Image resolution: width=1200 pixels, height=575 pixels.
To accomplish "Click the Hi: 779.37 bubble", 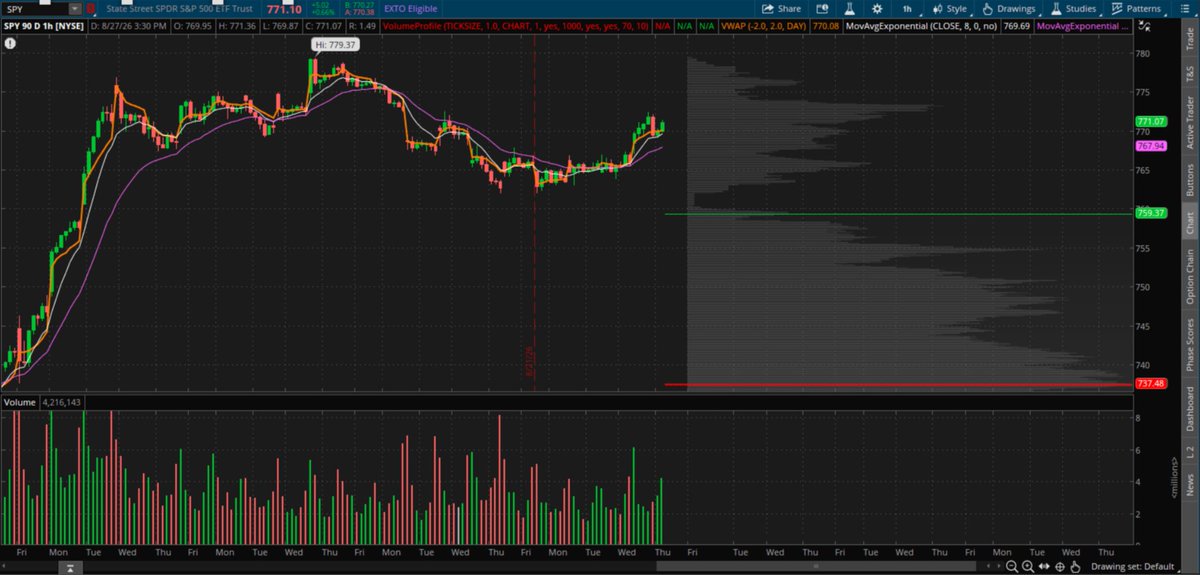I will pyautogui.click(x=335, y=45).
